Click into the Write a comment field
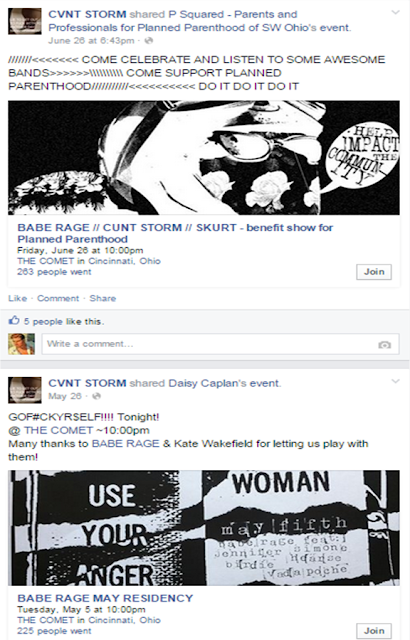This screenshot has width=410, height=640. point(220,344)
